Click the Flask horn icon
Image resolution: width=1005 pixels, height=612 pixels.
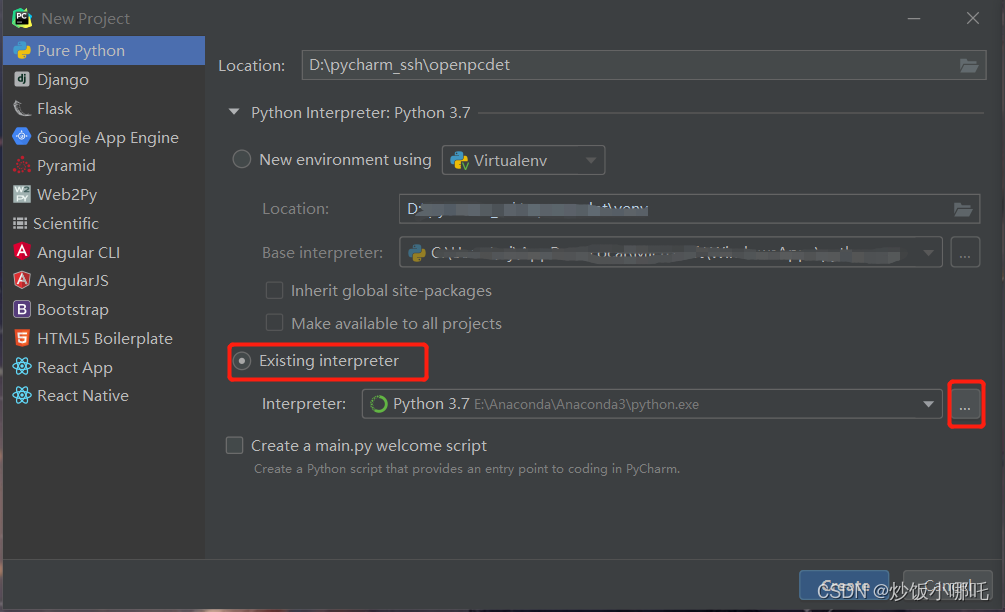click(22, 108)
